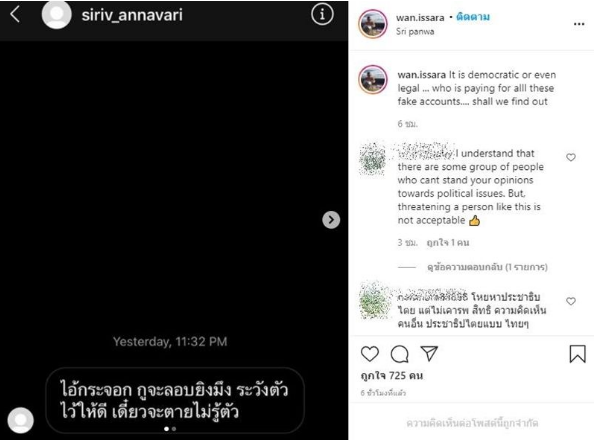Screen dimensions: 606x444
Task: Tap the back arrow in the chat header
Action: [15, 14]
